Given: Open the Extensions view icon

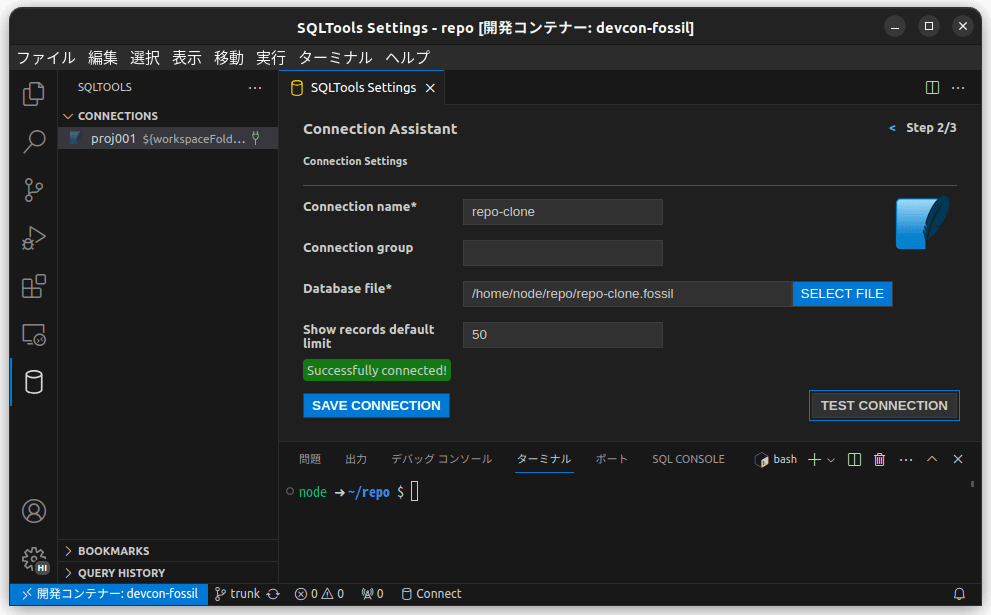Looking at the screenshot, I should pos(33,286).
